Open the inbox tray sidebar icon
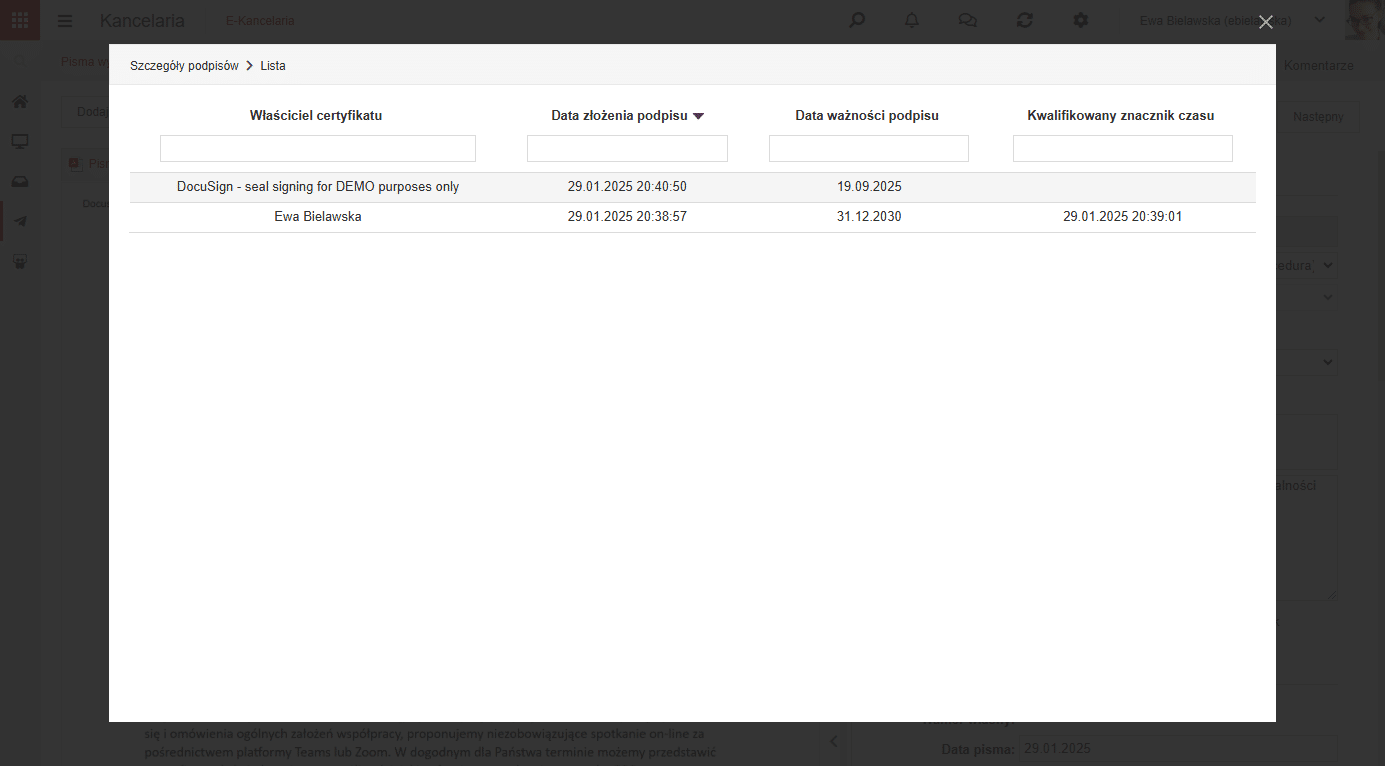1385x766 pixels. (20, 181)
